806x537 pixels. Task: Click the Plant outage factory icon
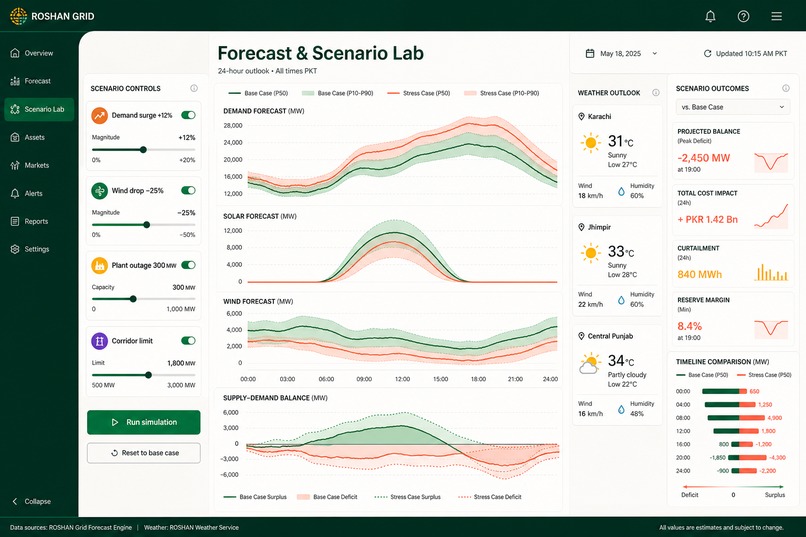pos(99,266)
